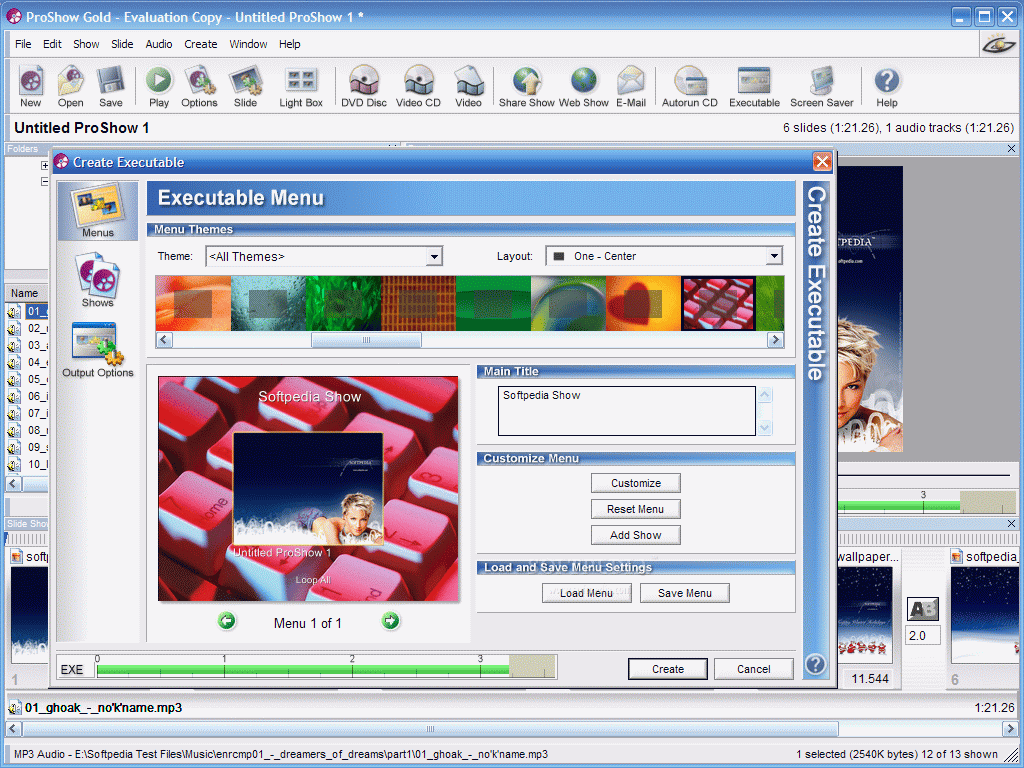Switch to Light Box view

coord(301,86)
